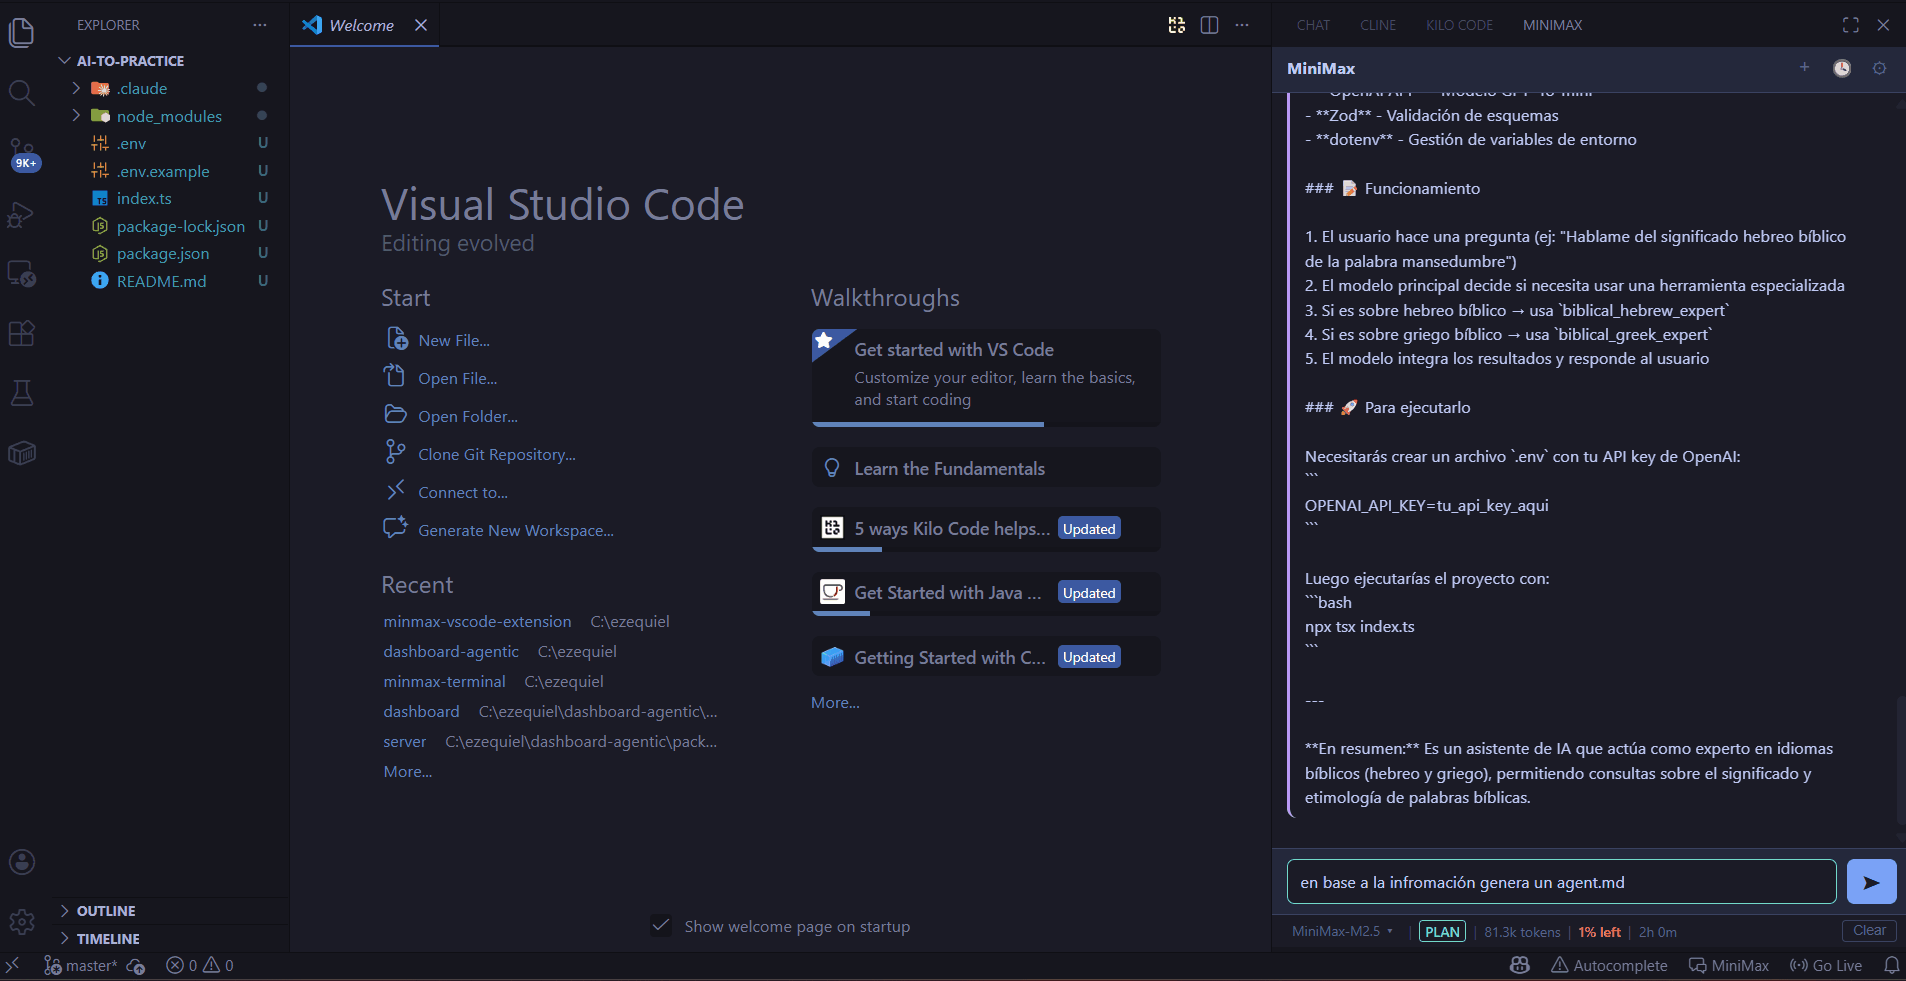Open editor more actions ellipsis
Viewport: 1906px width, 981px height.
pyautogui.click(x=1242, y=25)
